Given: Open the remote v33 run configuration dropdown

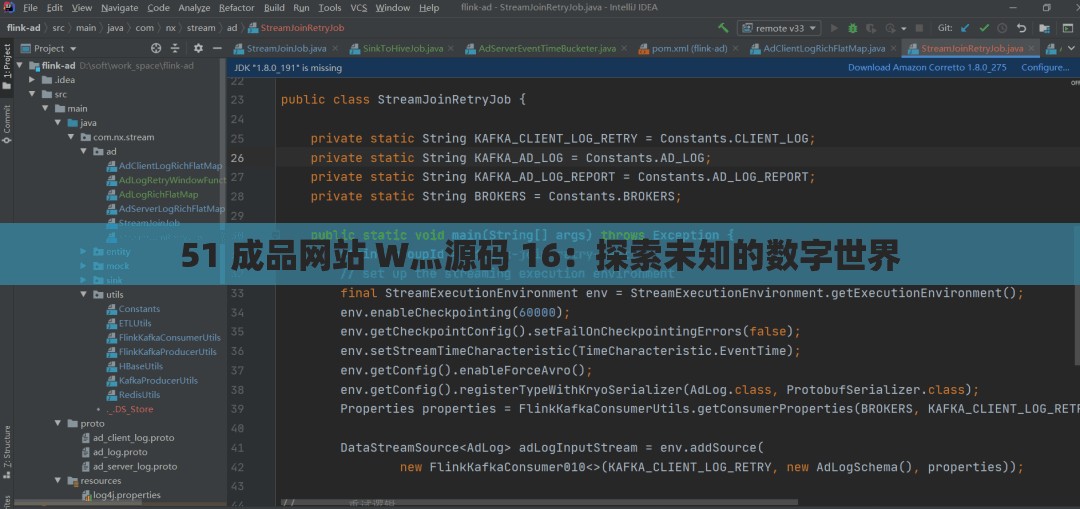Looking at the screenshot, I should pyautogui.click(x=779, y=28).
